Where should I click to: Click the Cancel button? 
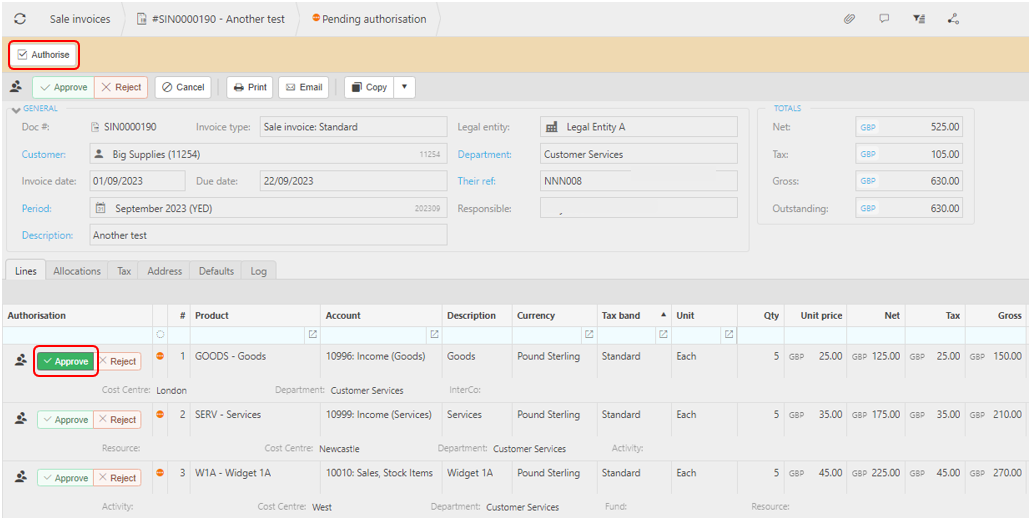tap(183, 87)
